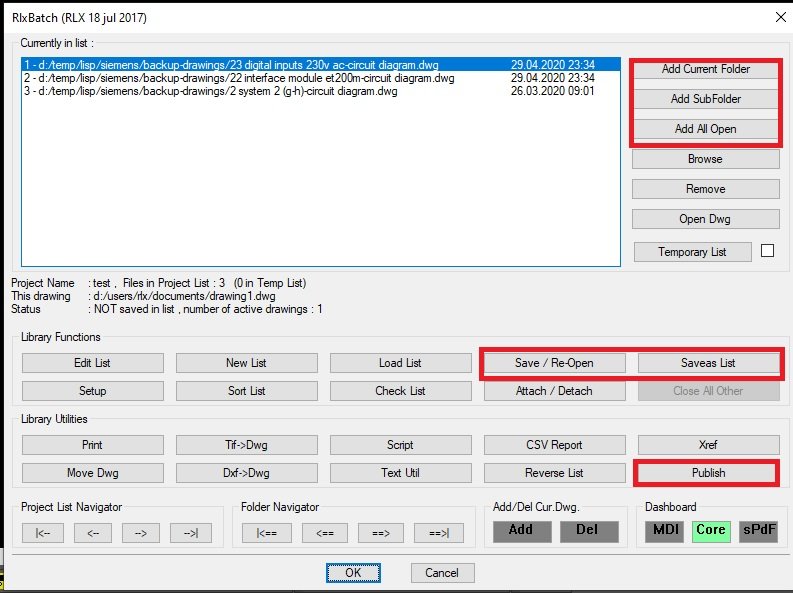
Task: Click Sort List button
Action: click(x=247, y=391)
